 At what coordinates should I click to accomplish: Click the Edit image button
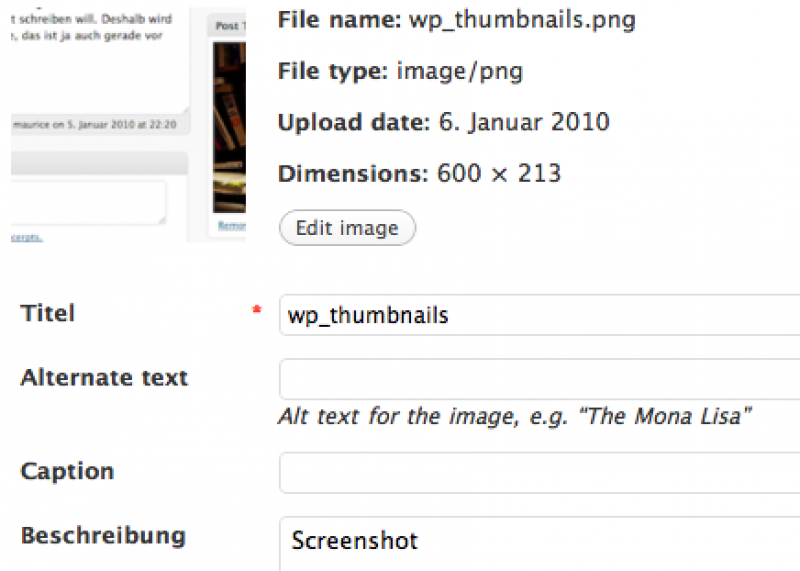[347, 228]
